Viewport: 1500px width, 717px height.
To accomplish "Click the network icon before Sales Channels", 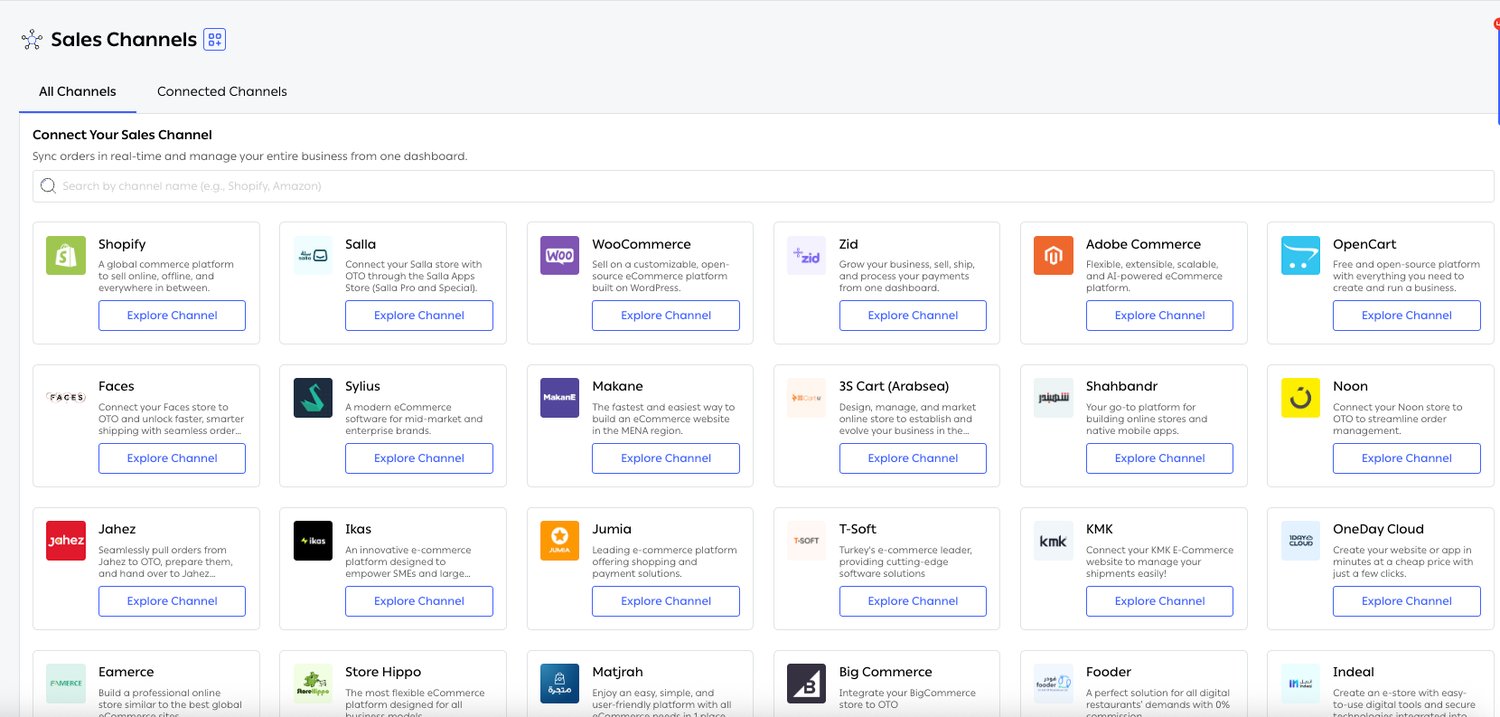I will tap(32, 40).
